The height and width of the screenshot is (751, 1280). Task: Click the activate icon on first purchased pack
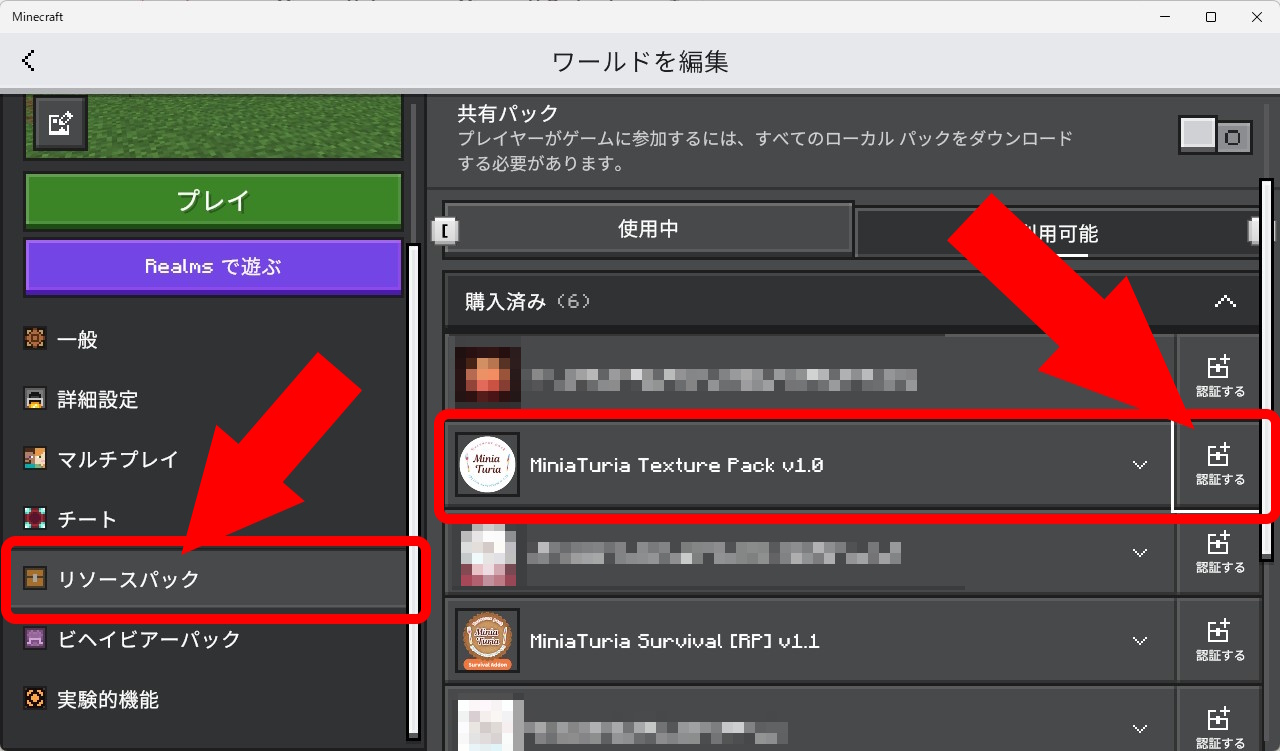coord(1217,377)
